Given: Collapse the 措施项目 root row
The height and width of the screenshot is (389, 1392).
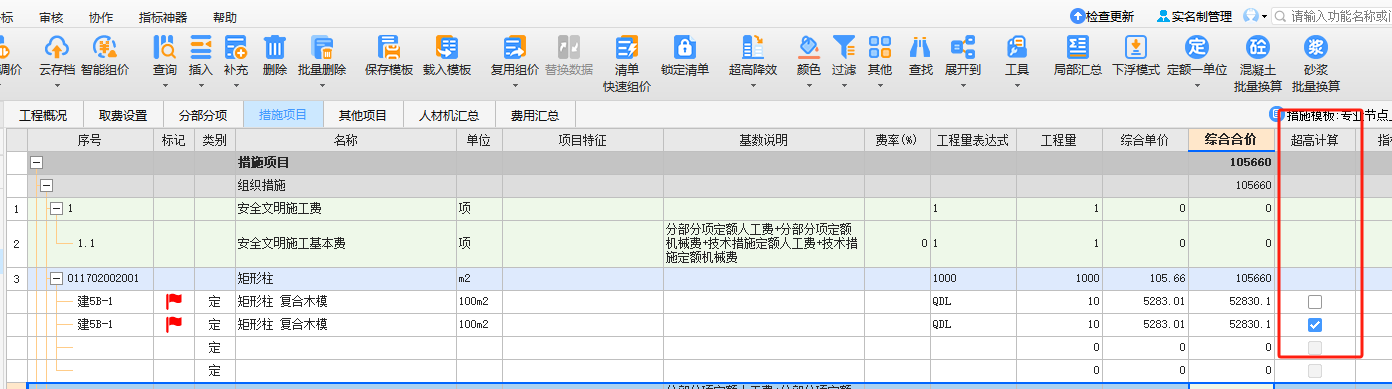Looking at the screenshot, I should (x=37, y=162).
